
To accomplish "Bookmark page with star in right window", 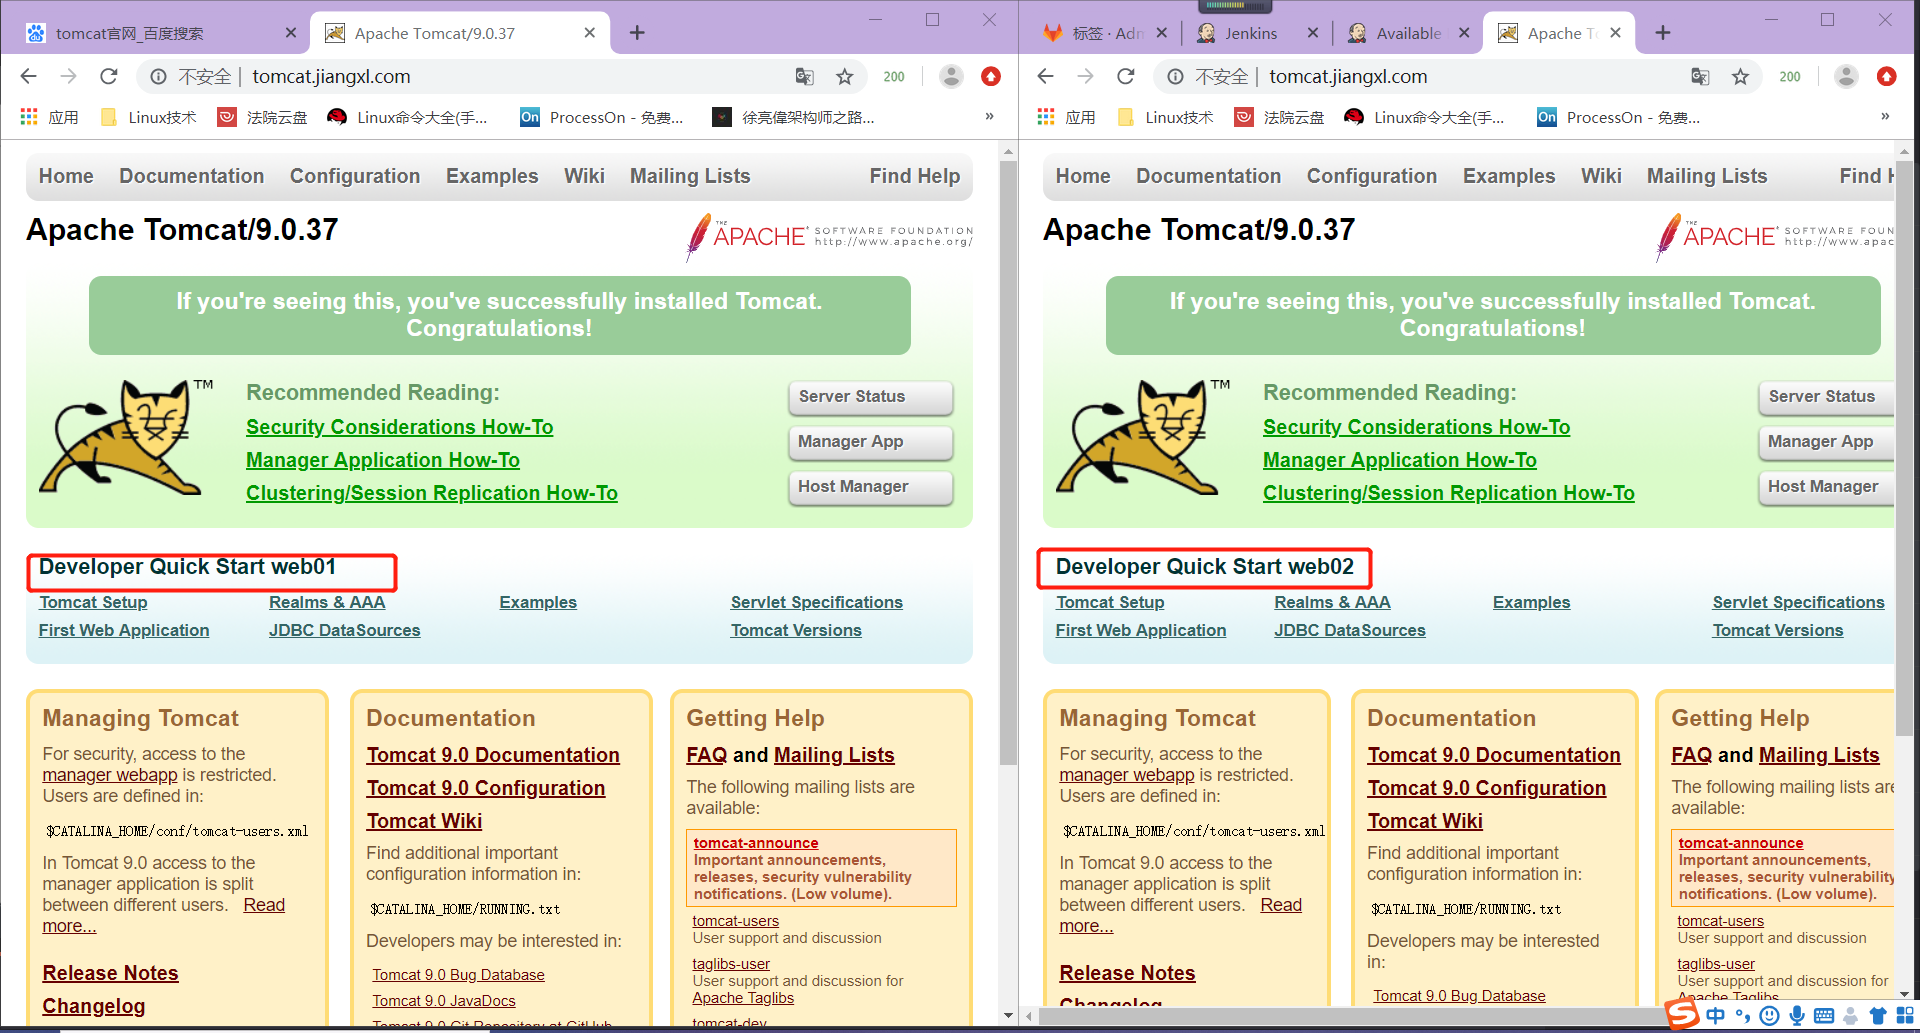I will (1741, 76).
